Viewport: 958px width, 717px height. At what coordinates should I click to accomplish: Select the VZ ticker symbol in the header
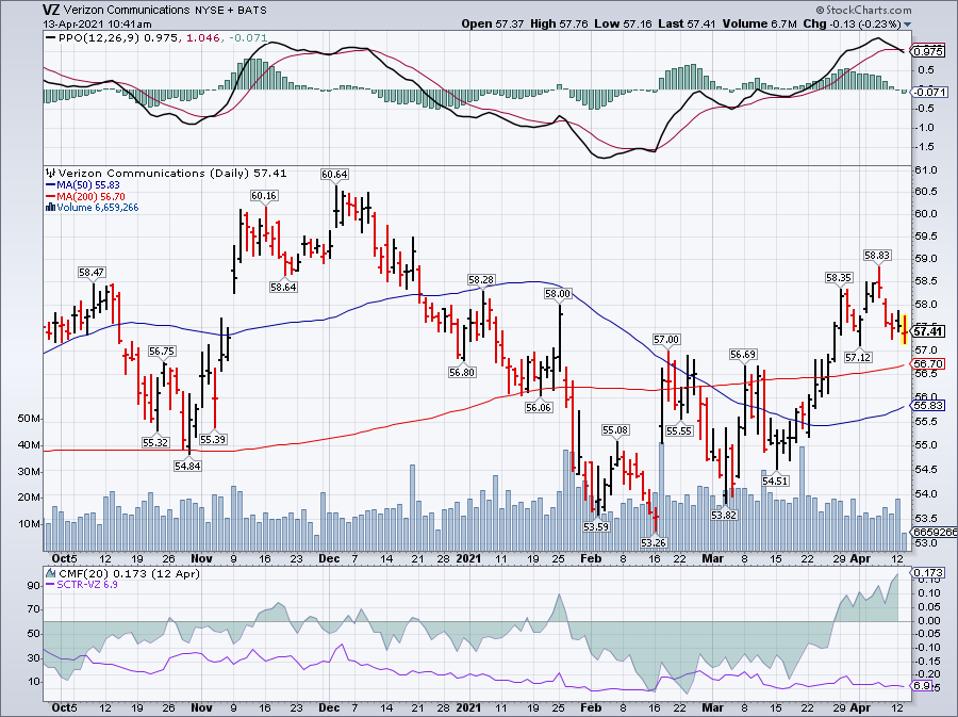tap(51, 10)
